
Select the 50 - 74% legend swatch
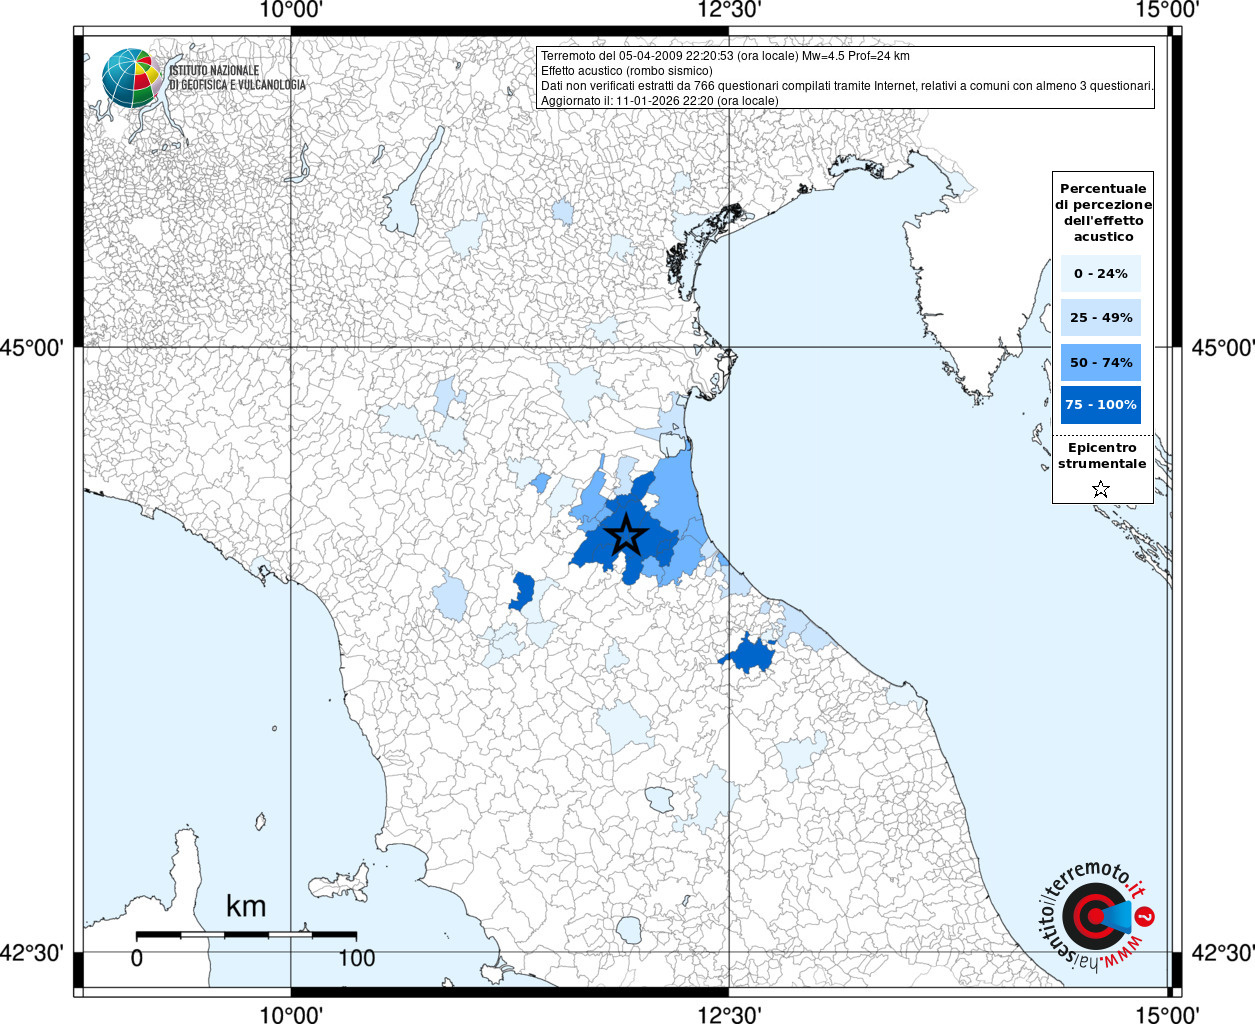click(x=1101, y=362)
